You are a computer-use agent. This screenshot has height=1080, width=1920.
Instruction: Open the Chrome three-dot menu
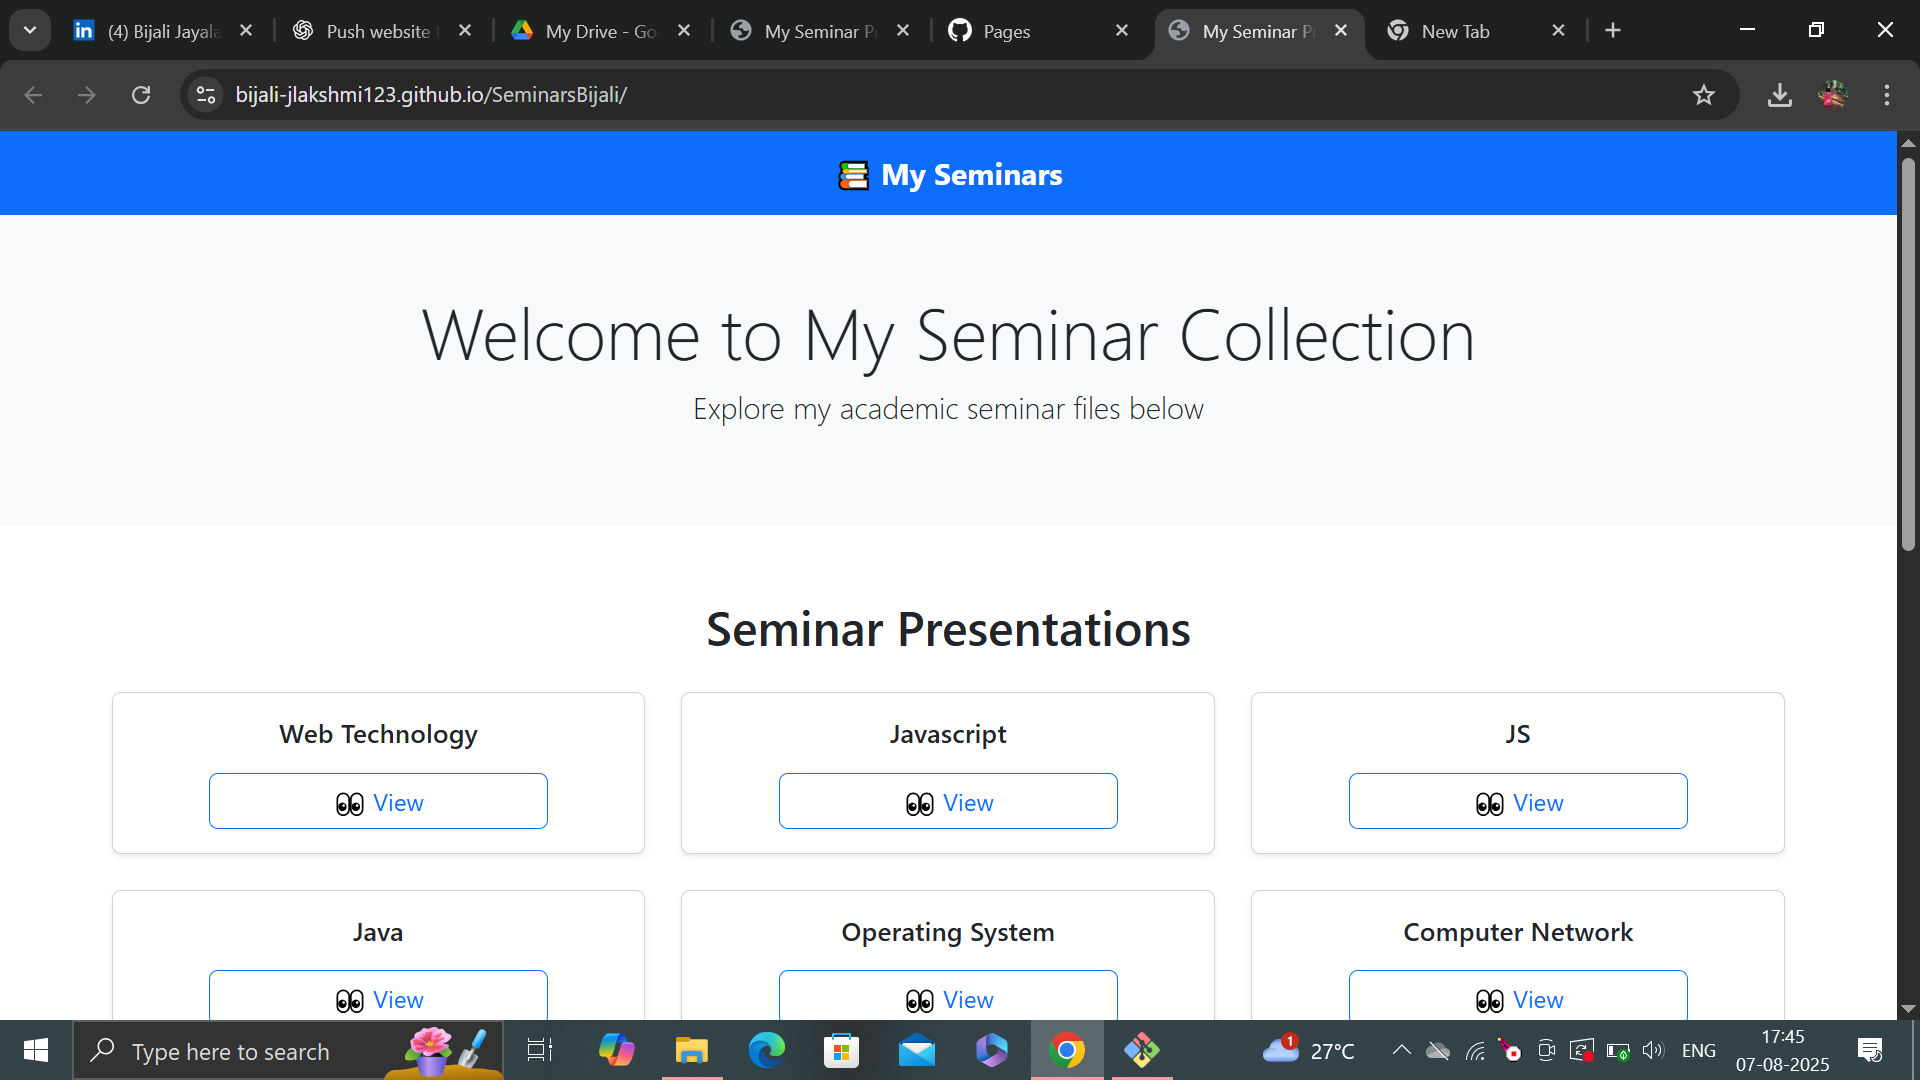pyautogui.click(x=1886, y=95)
